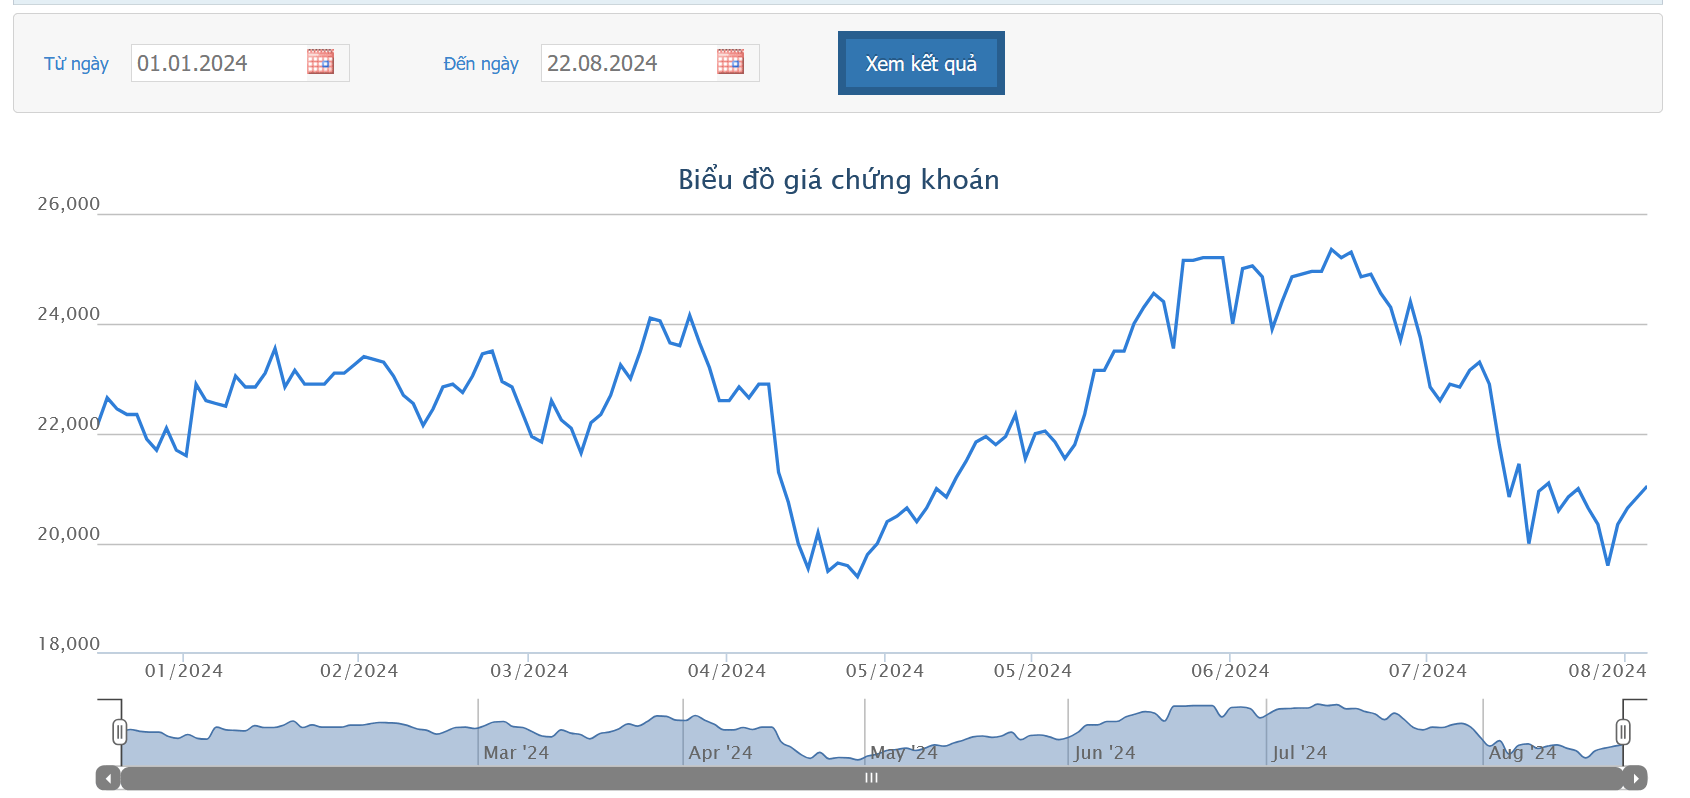Image resolution: width=1690 pixels, height=798 pixels.
Task: Click the 03/2024 x-axis label
Action: click(x=529, y=671)
